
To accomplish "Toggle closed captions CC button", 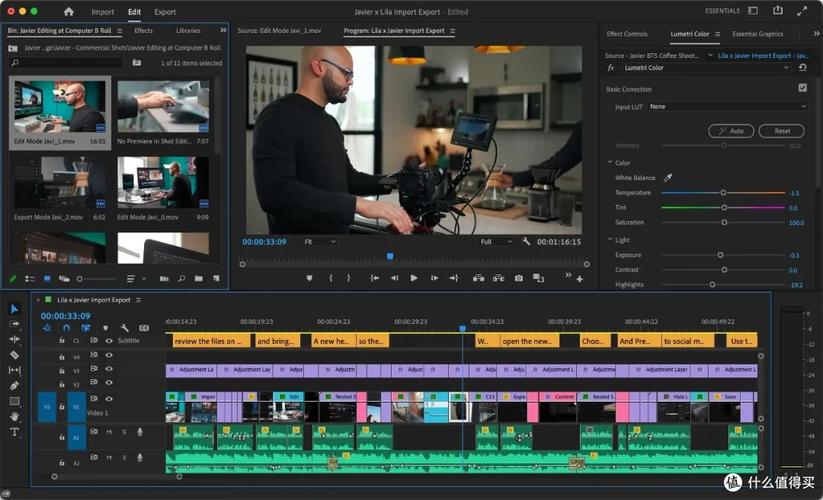I will (x=144, y=328).
